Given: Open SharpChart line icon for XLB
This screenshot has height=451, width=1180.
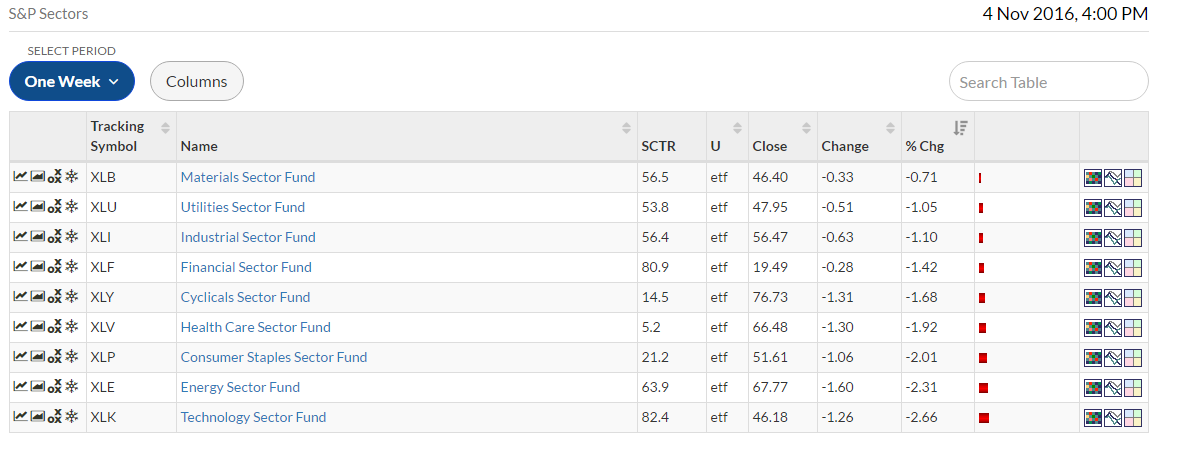Looking at the screenshot, I should 20,176.
